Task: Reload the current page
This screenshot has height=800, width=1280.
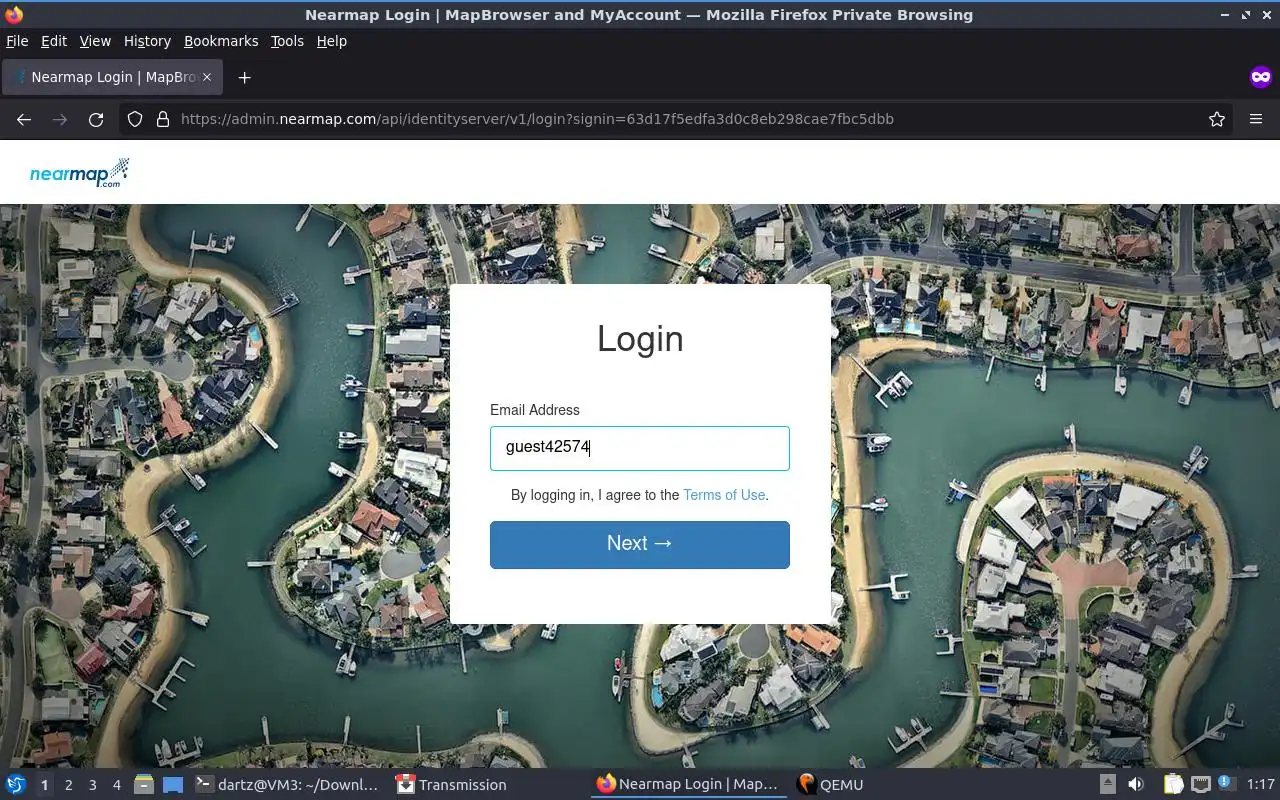Action: tap(96, 119)
